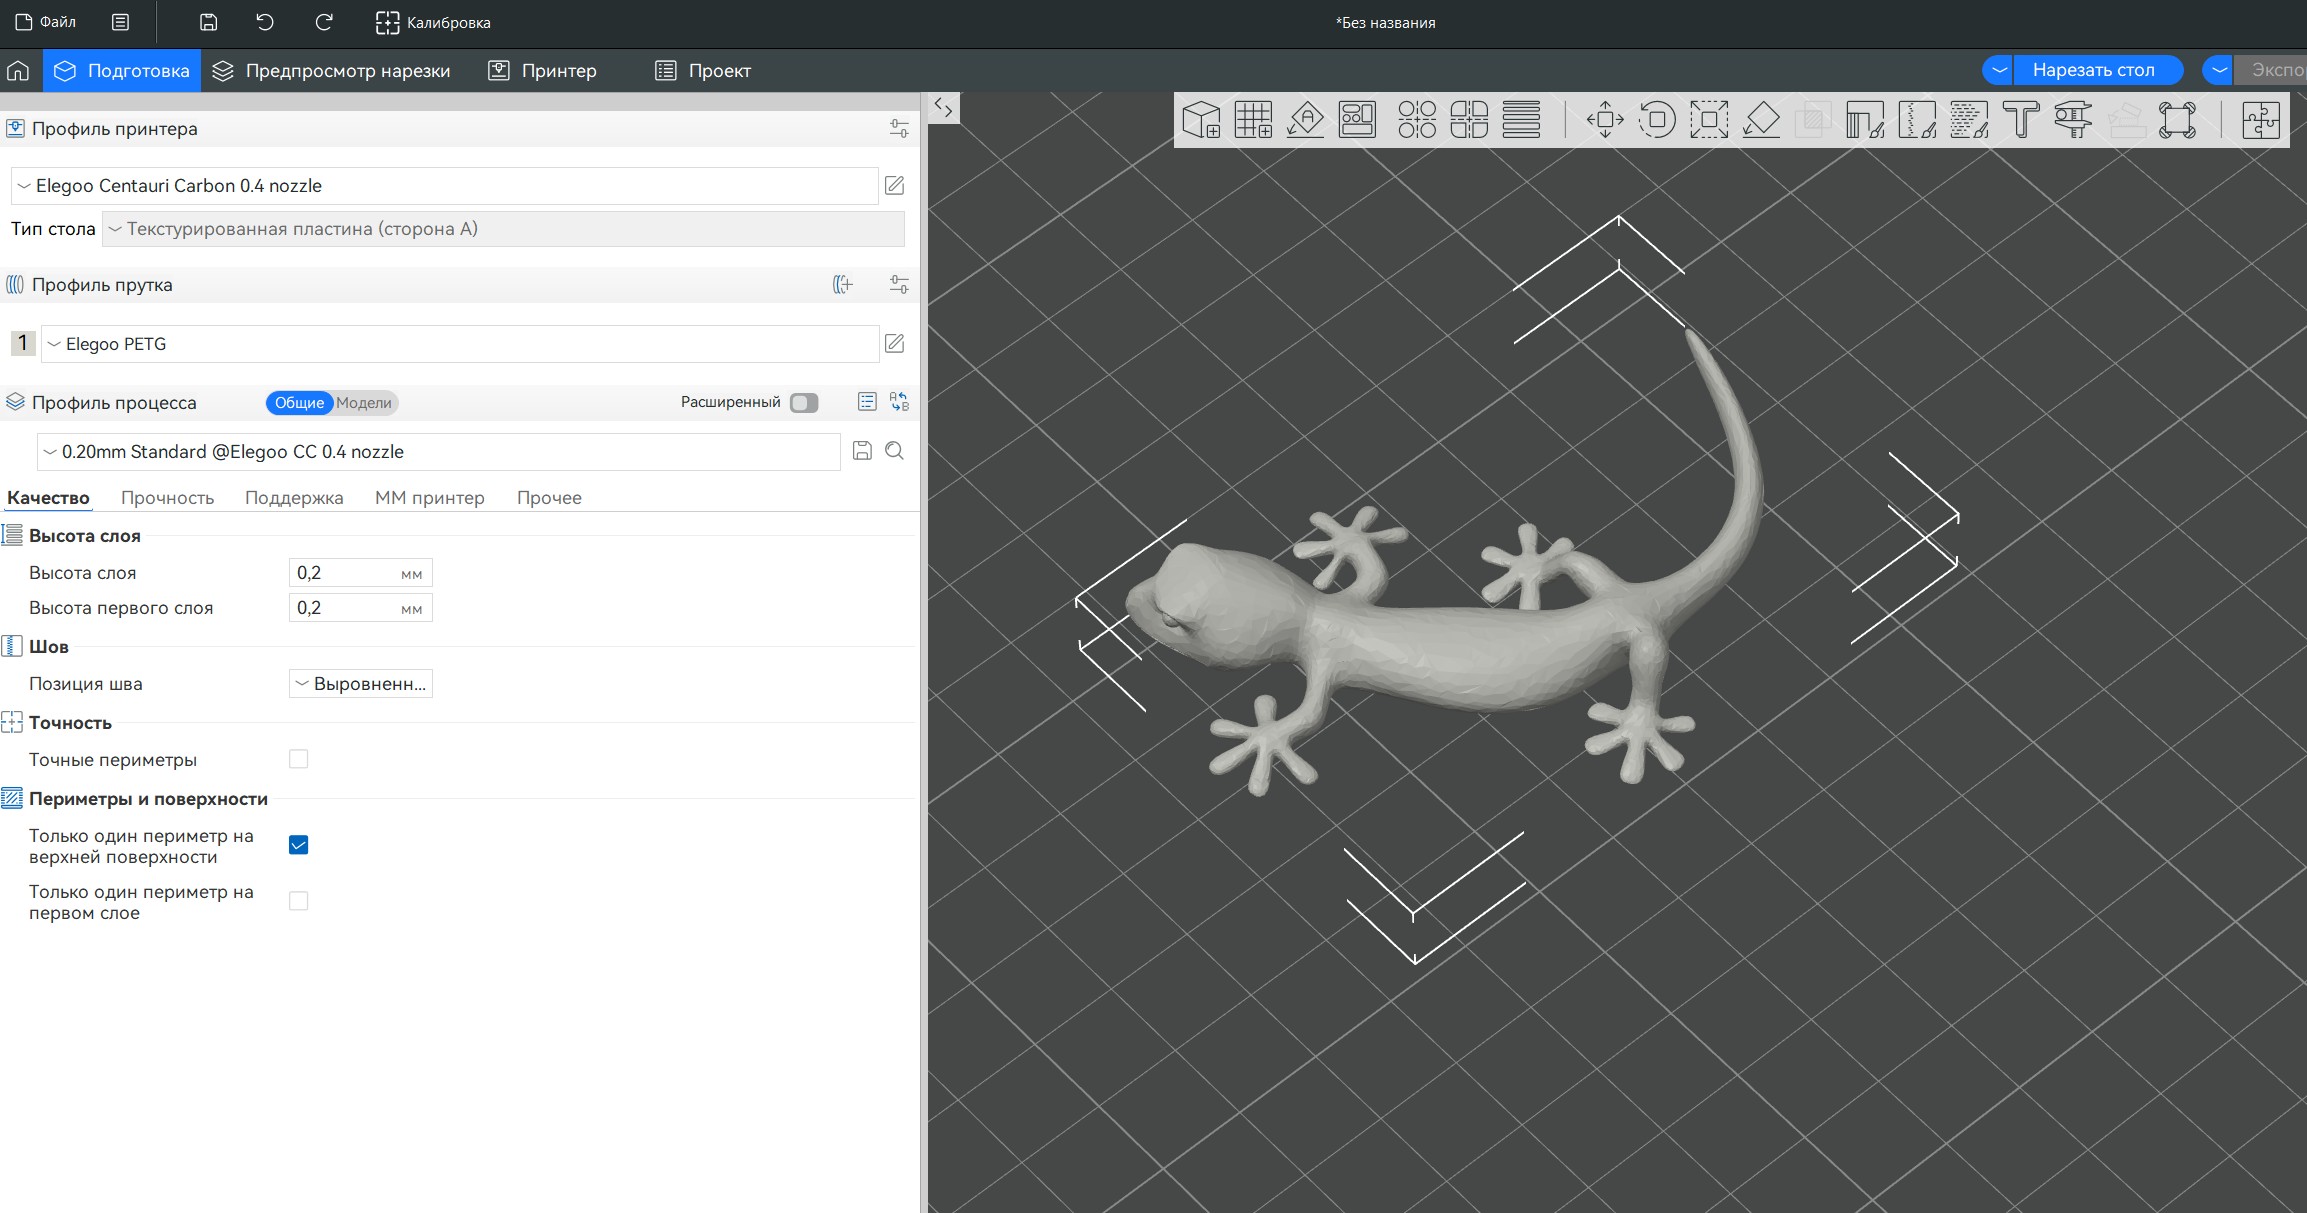The height and width of the screenshot is (1213, 2307).
Task: Select the Rotate tool in toolbar
Action: click(x=1657, y=120)
